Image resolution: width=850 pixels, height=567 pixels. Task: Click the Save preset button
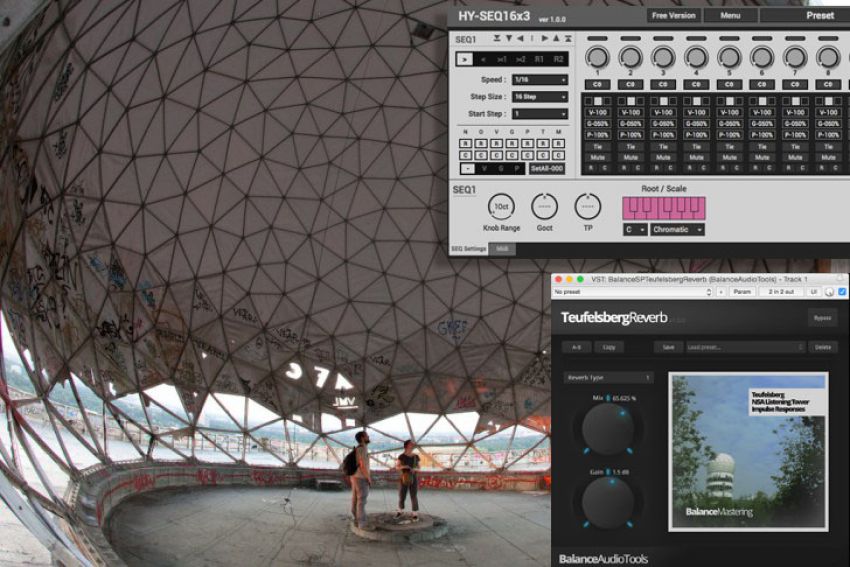point(668,347)
